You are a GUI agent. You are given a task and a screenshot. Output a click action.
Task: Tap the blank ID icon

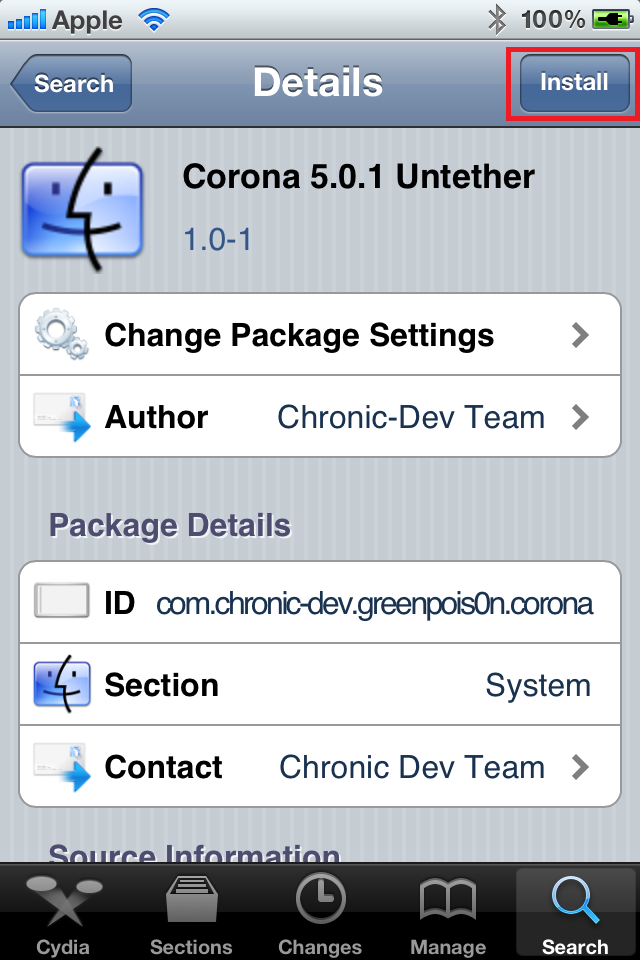[62, 603]
